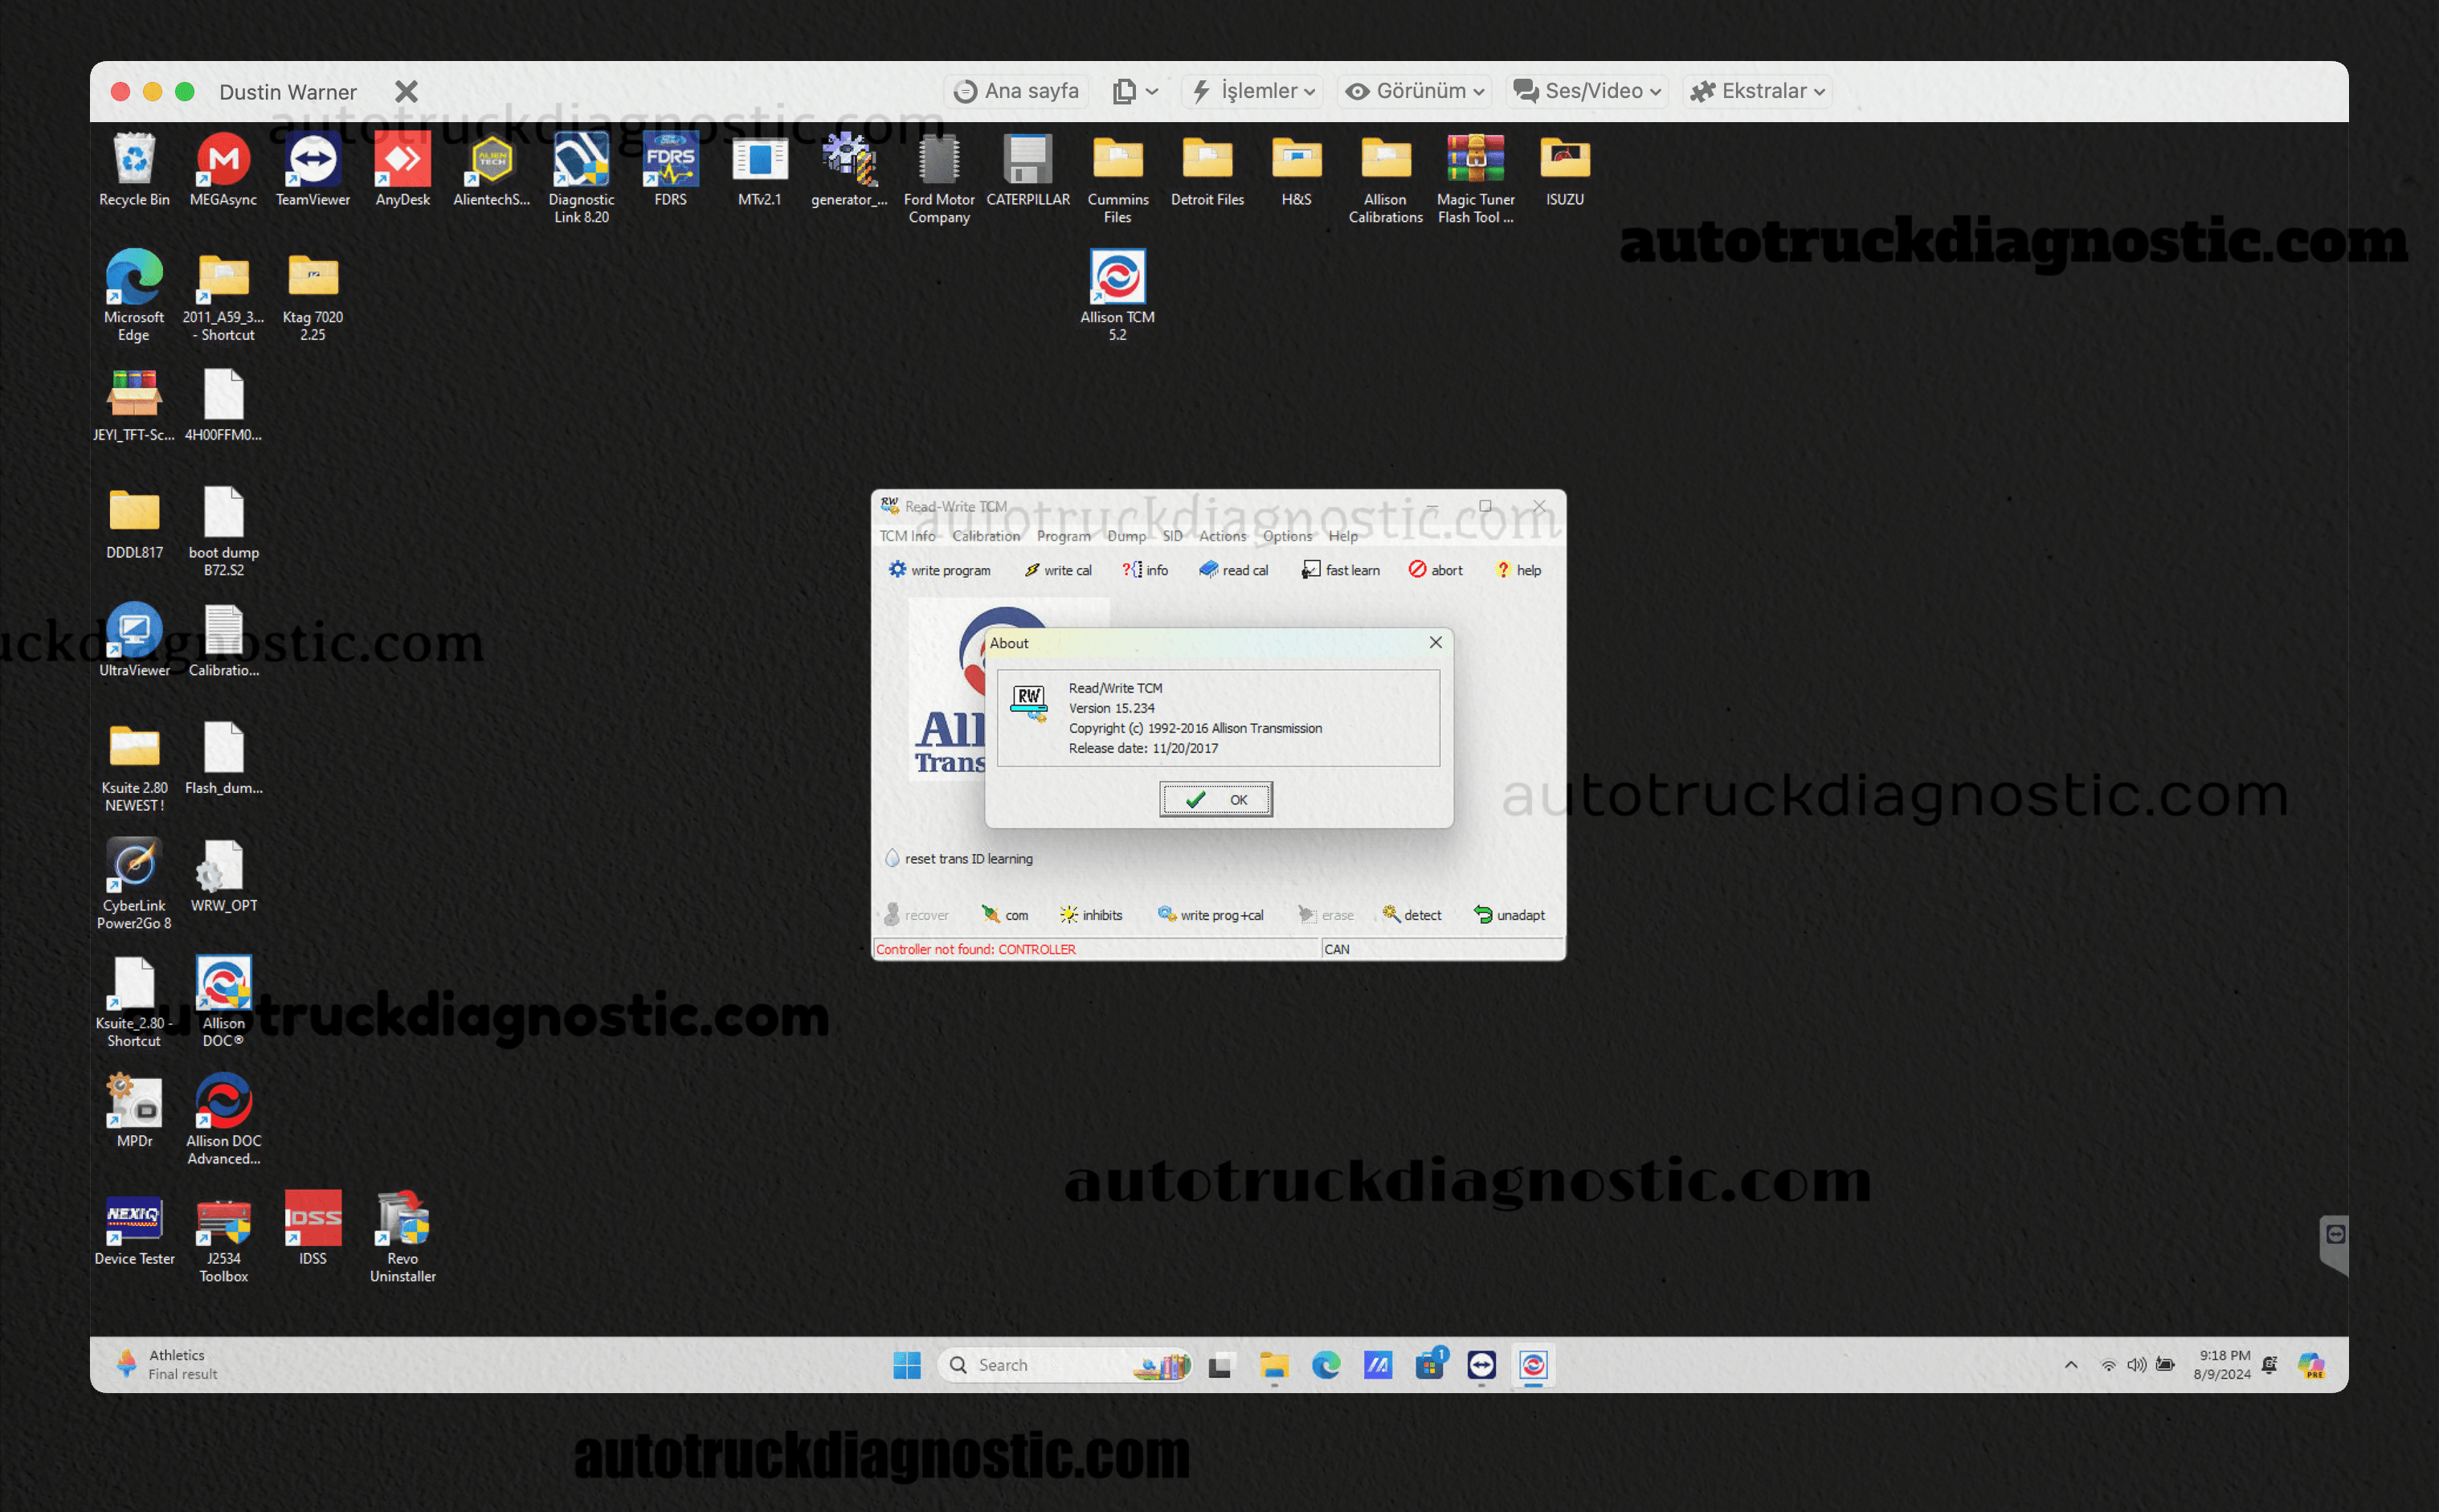Expand the İşlemler dropdown
The height and width of the screenshot is (1512, 2439).
coord(1254,91)
